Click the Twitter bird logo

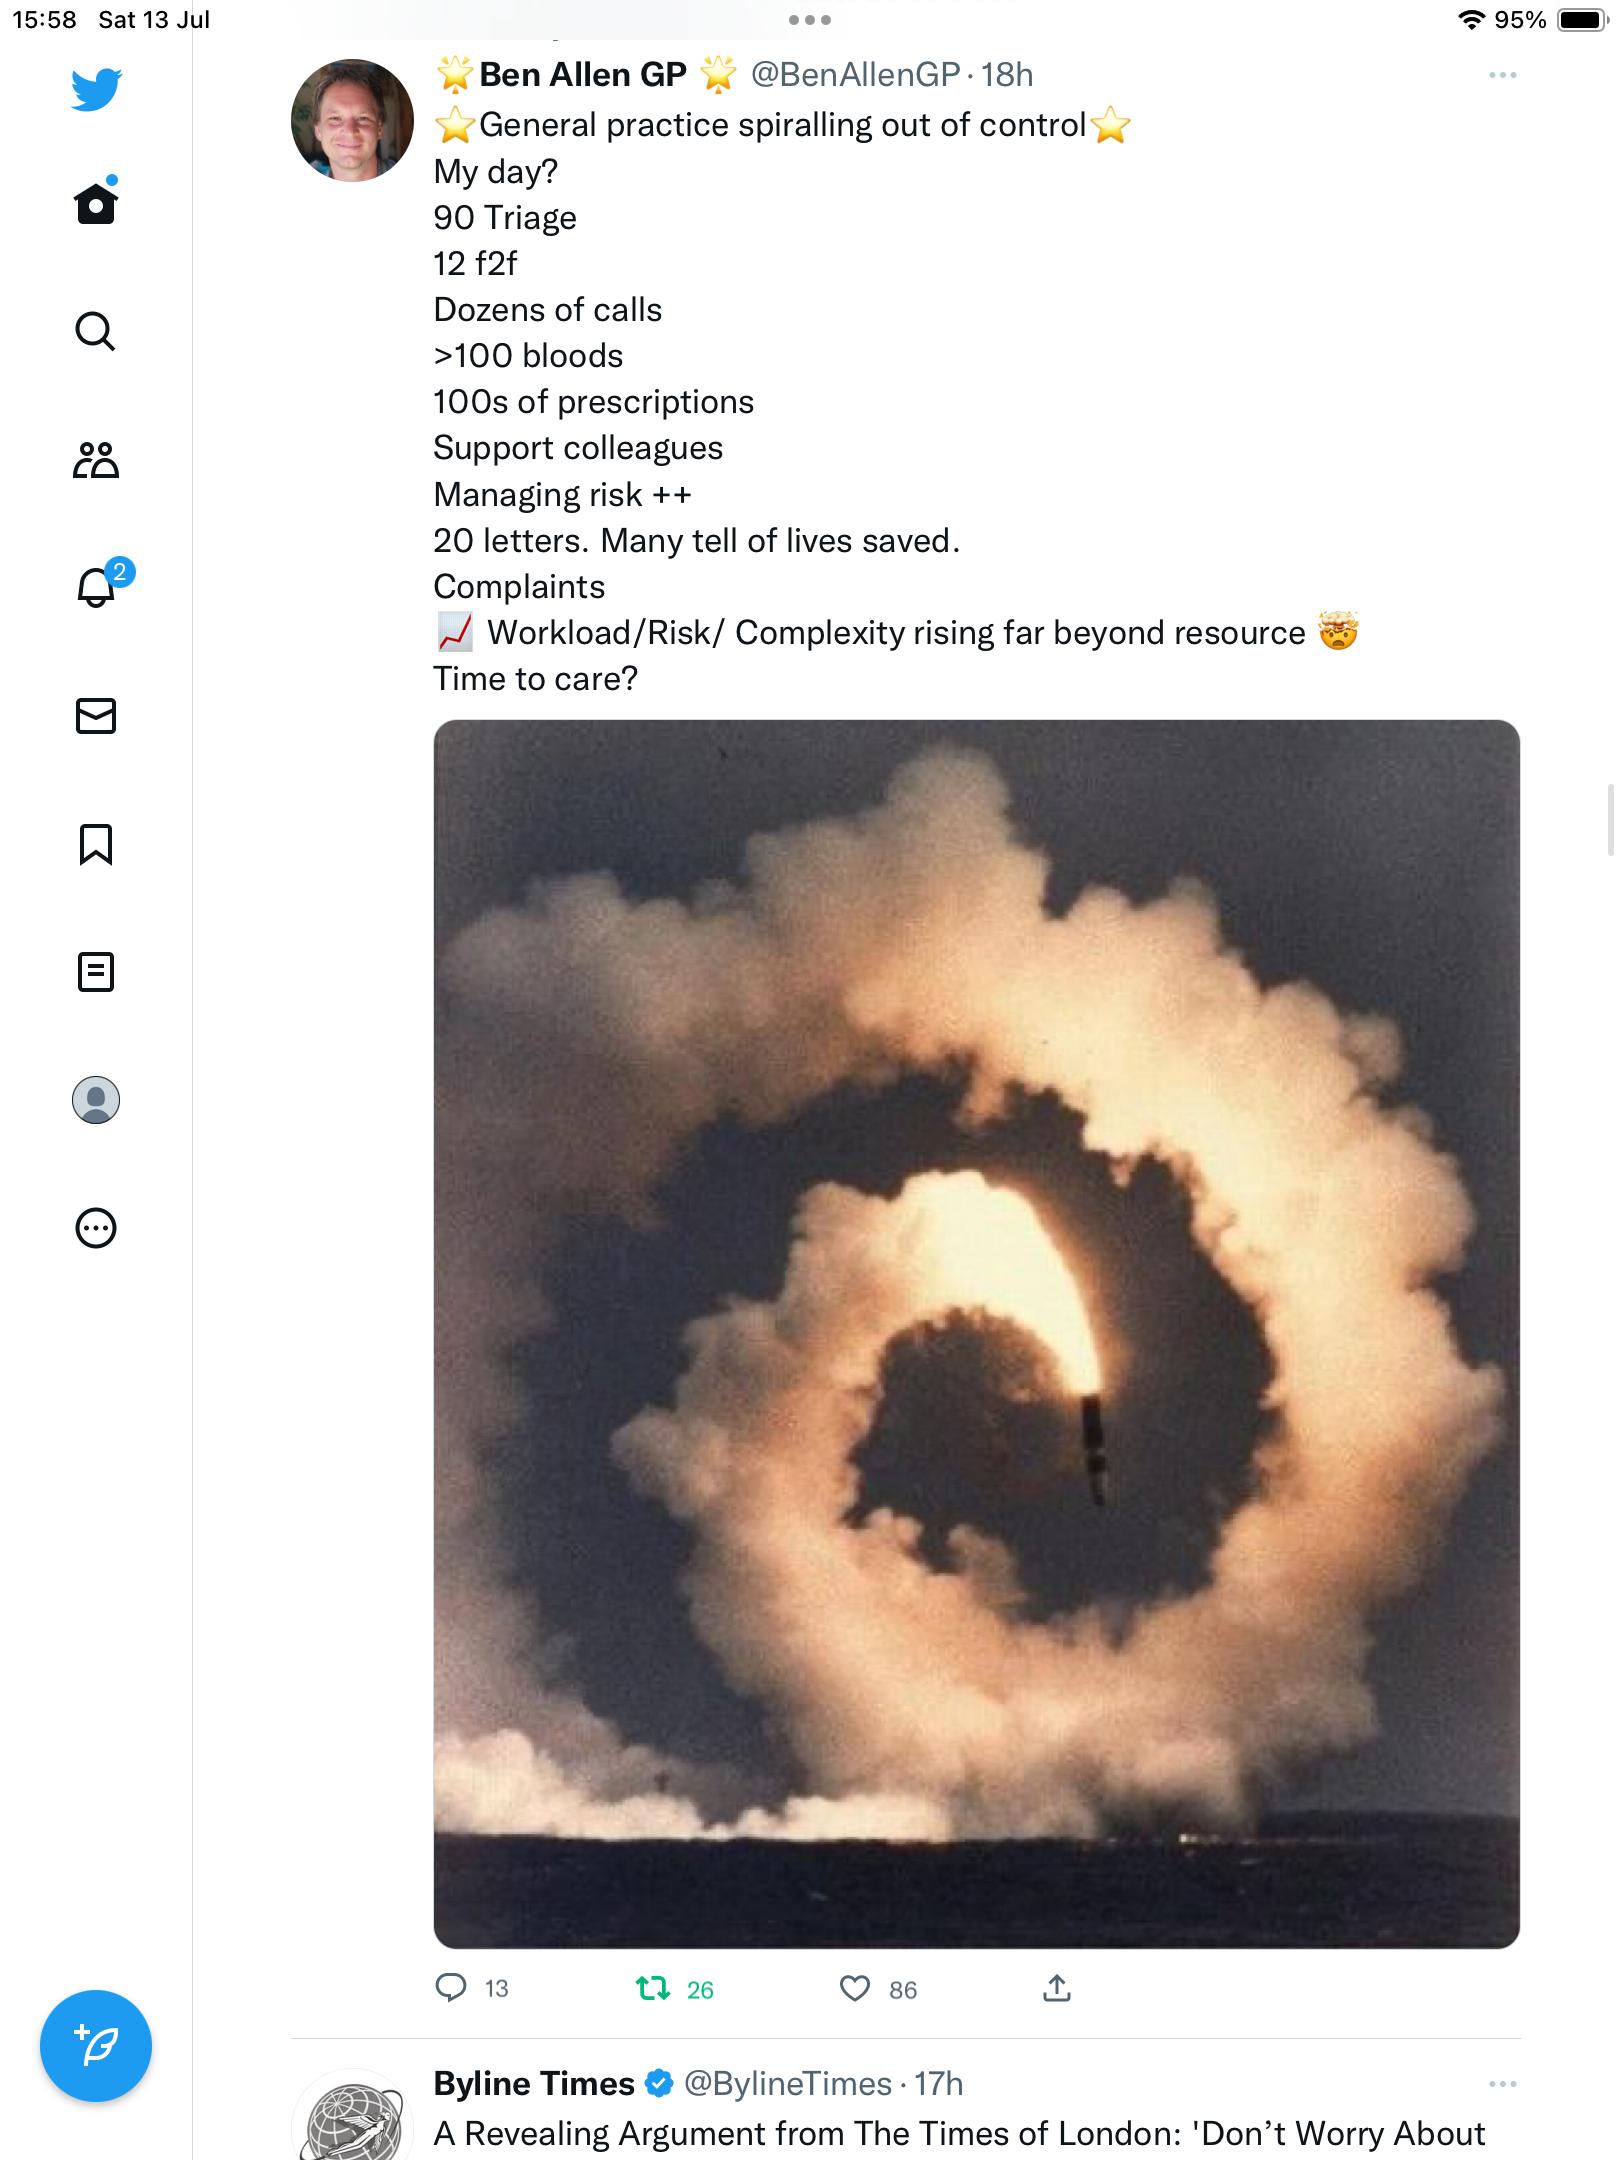pyautogui.click(x=96, y=89)
